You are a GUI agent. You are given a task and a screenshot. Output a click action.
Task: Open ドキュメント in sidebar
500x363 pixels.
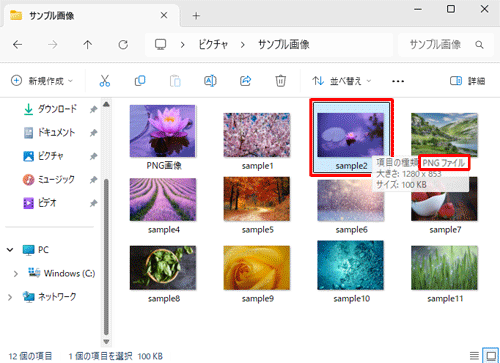[49, 133]
